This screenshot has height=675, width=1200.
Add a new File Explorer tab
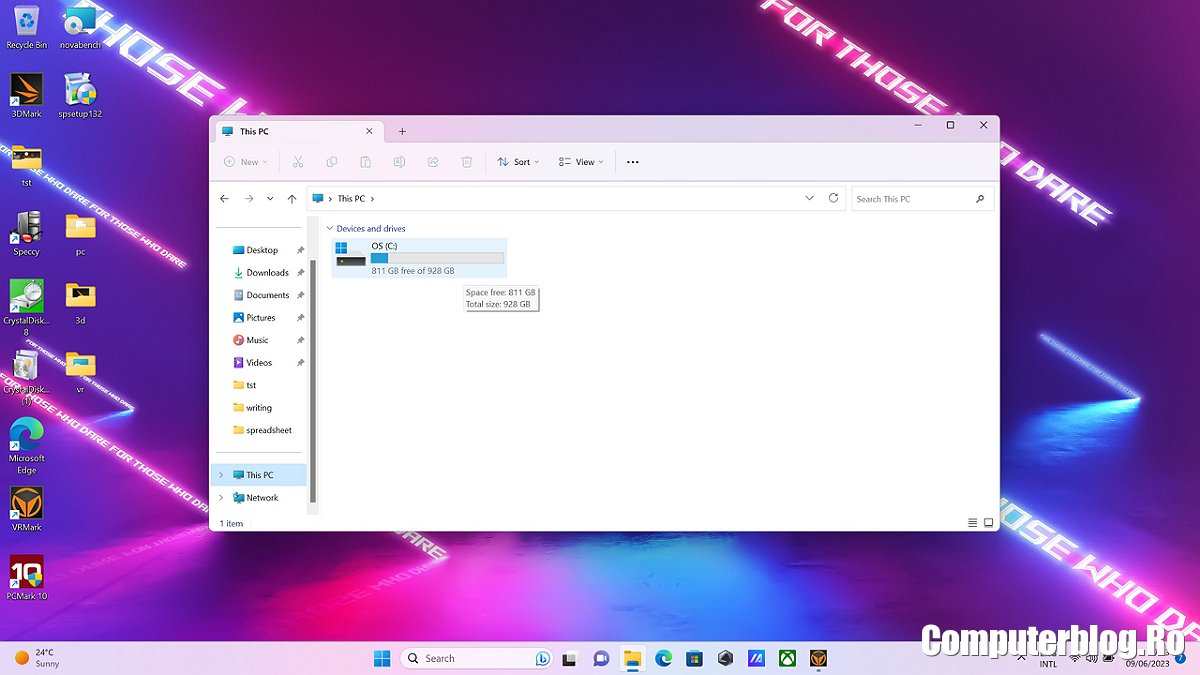pos(402,131)
